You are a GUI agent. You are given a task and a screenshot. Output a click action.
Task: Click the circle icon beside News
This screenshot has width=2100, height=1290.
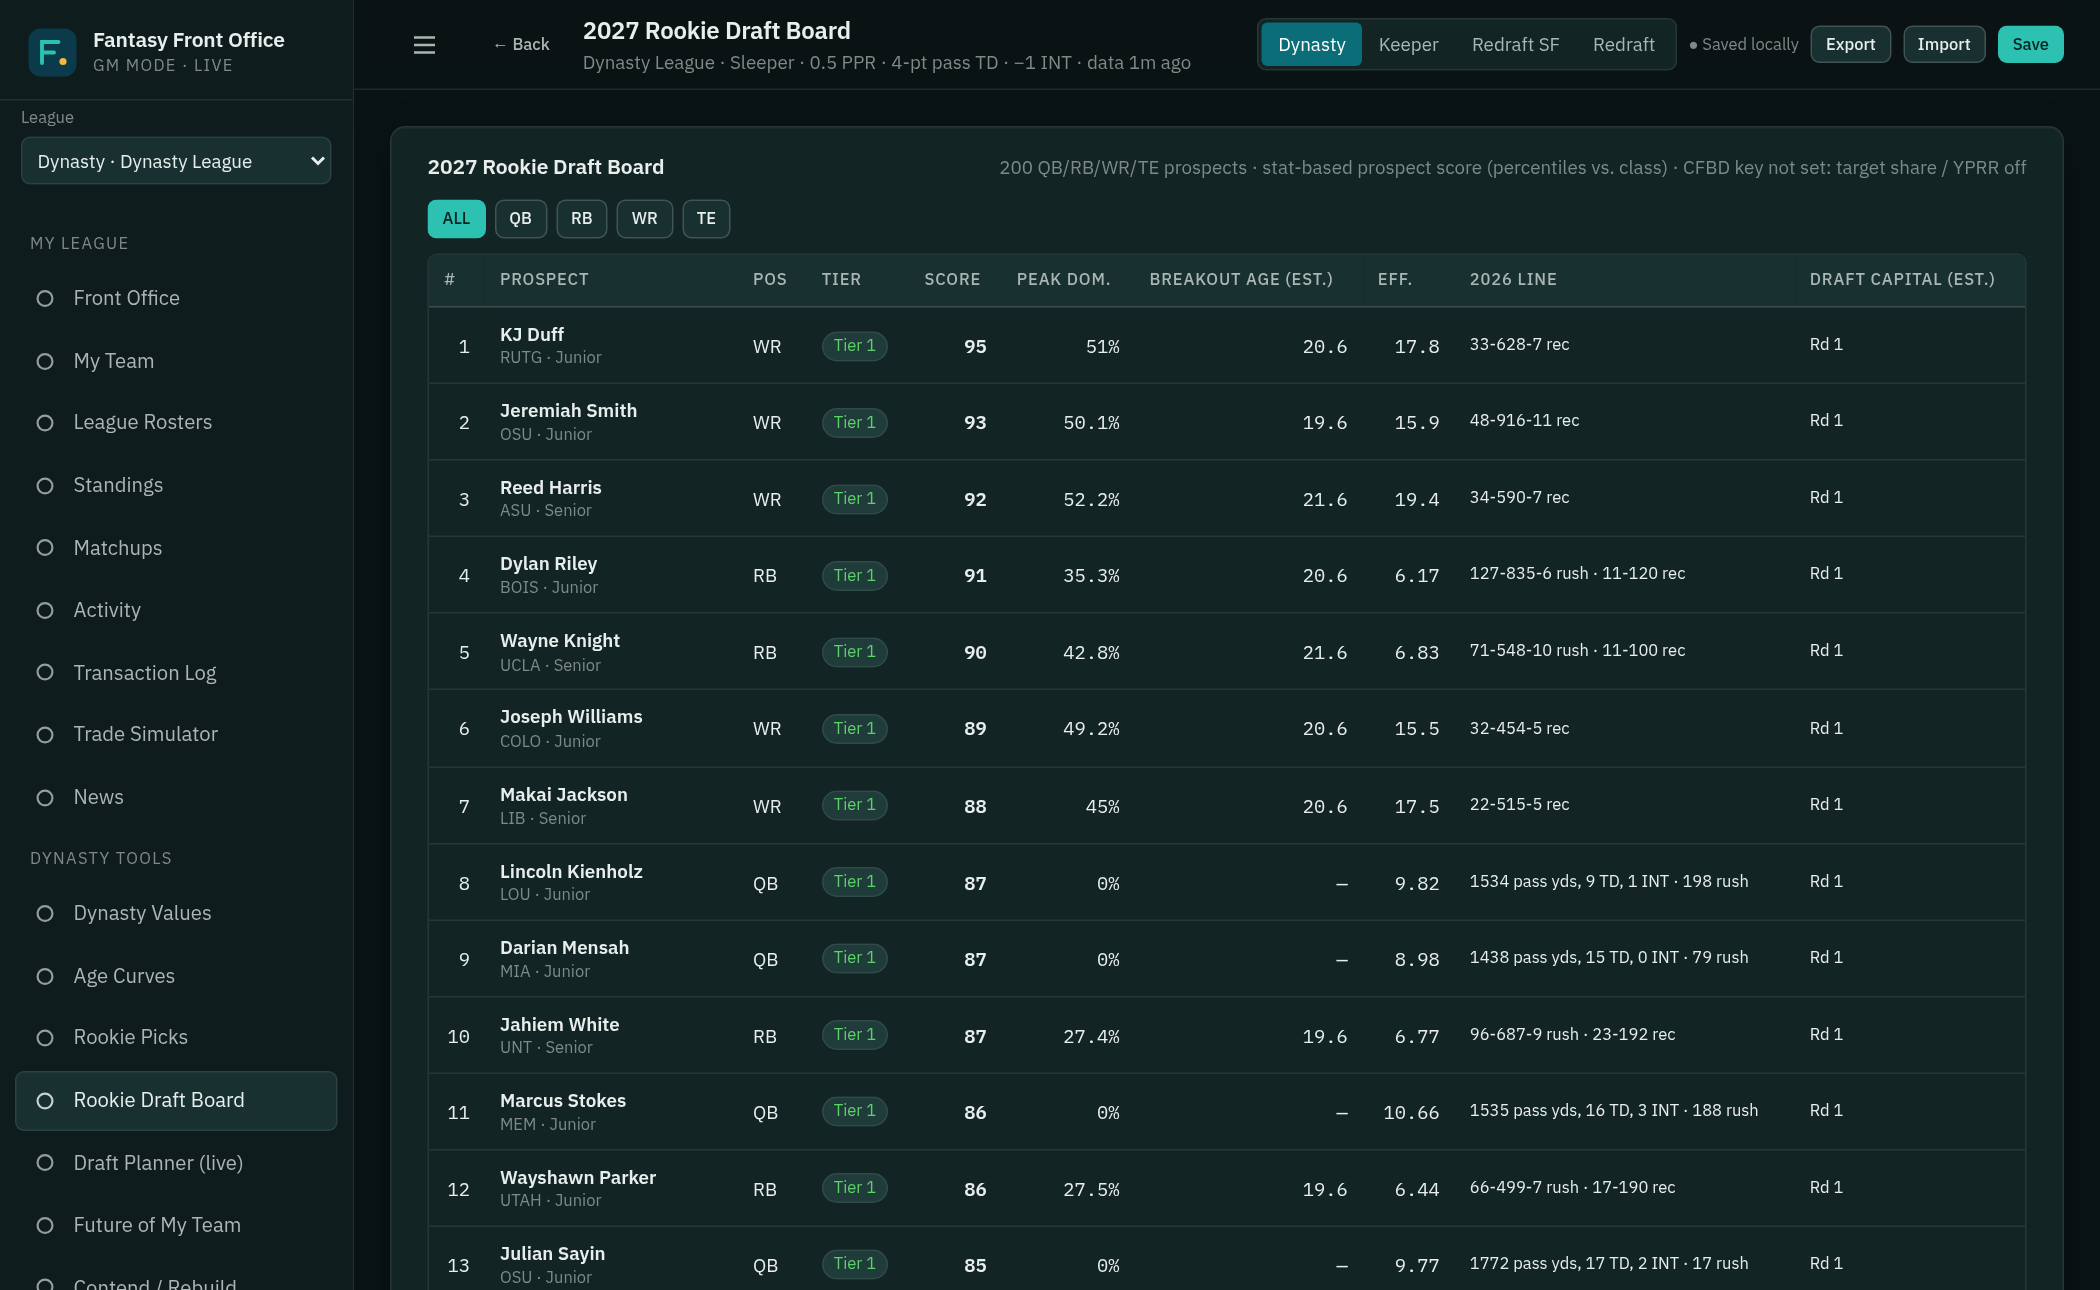coord(45,798)
